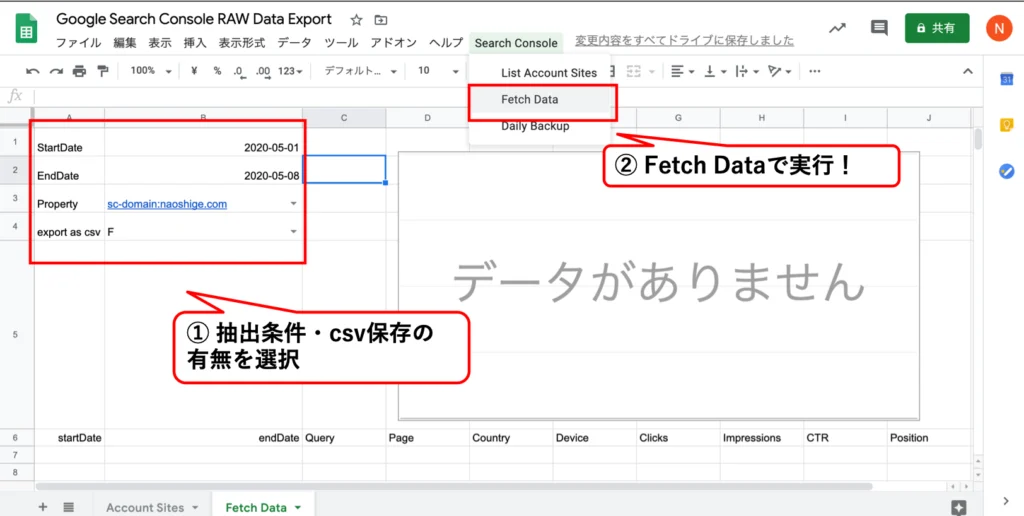
Task: Click the more toolbar options ellipsis
Action: pos(814,71)
